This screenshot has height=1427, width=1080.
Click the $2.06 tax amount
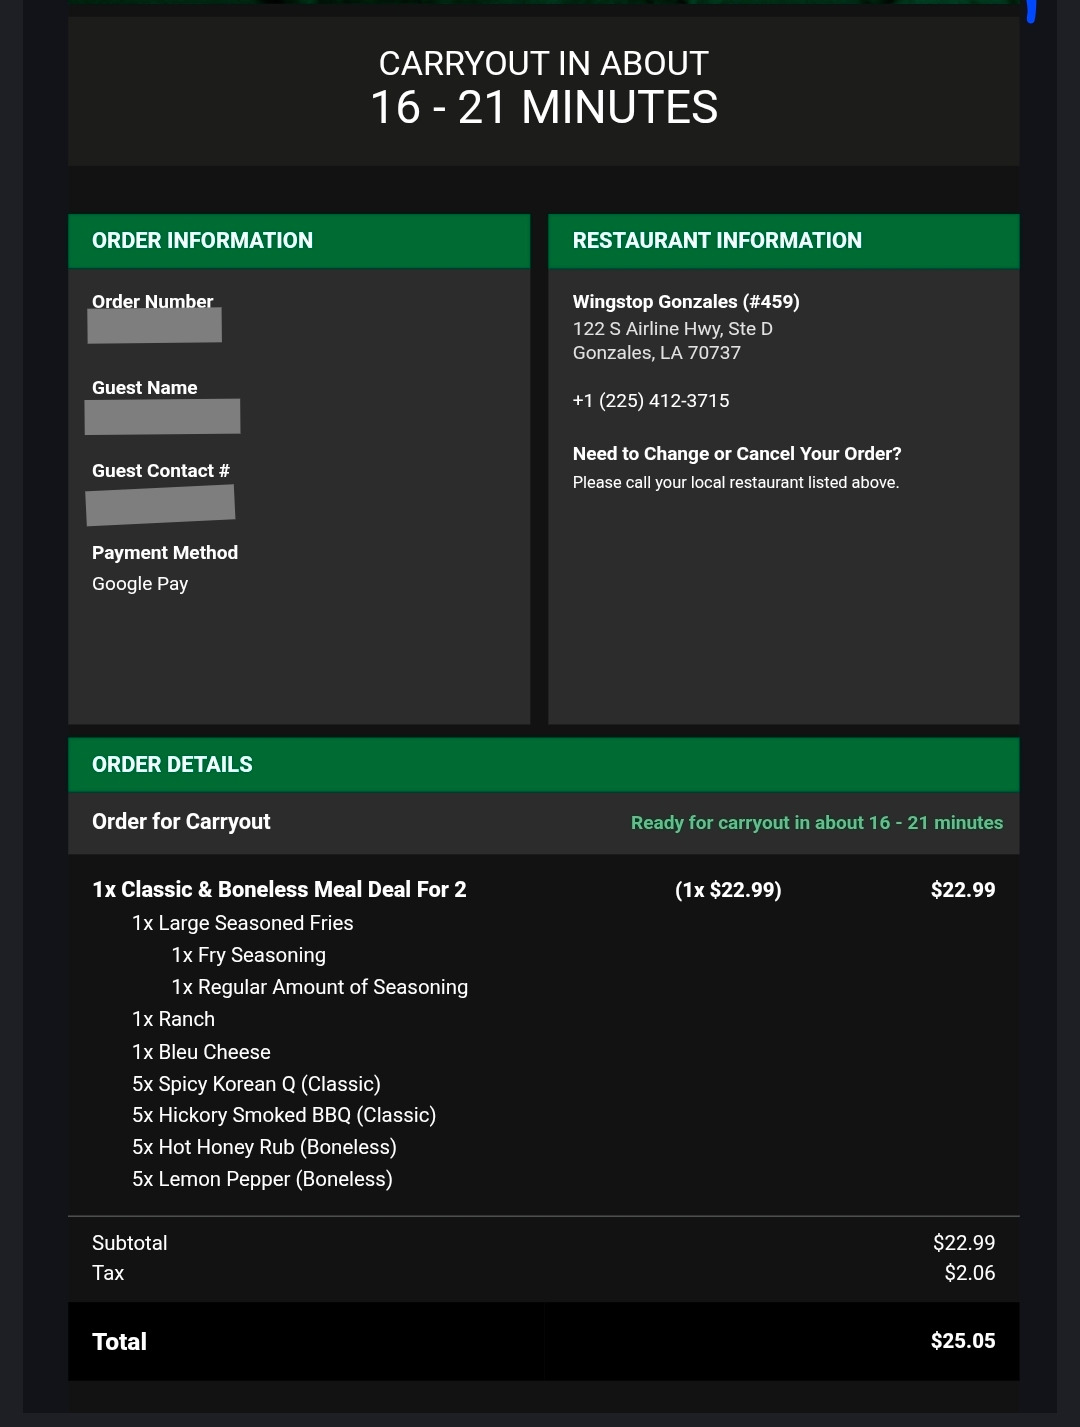coord(969,1273)
